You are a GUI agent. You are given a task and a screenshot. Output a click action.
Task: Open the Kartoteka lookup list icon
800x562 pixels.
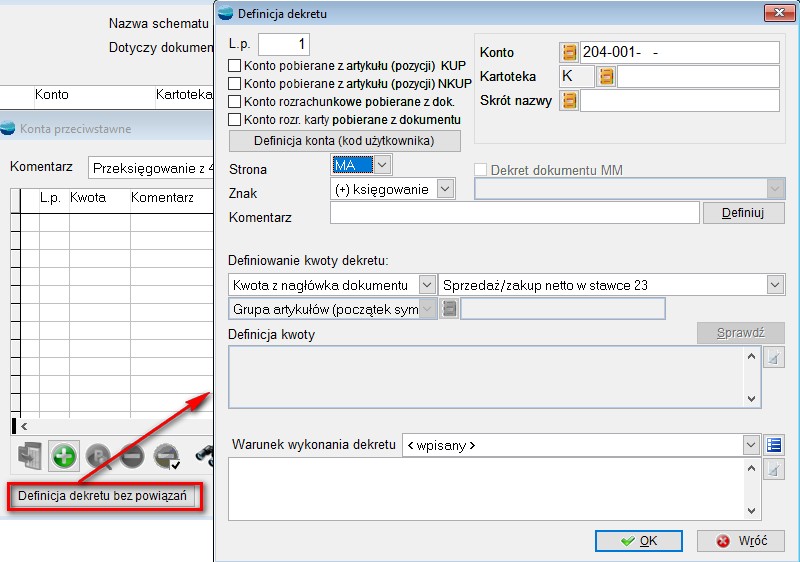(605, 76)
